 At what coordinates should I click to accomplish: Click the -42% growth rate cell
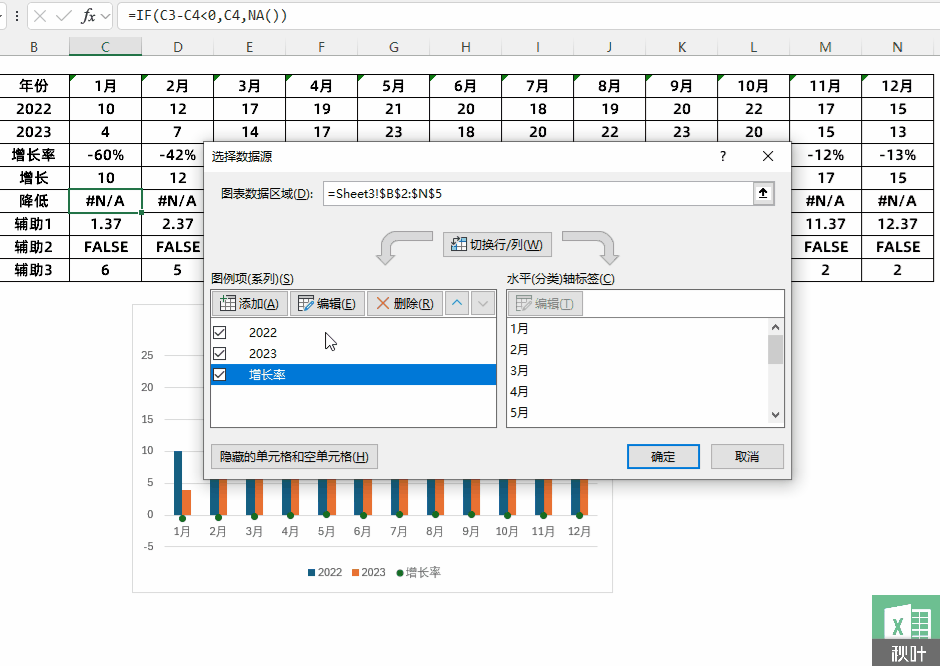(x=177, y=155)
